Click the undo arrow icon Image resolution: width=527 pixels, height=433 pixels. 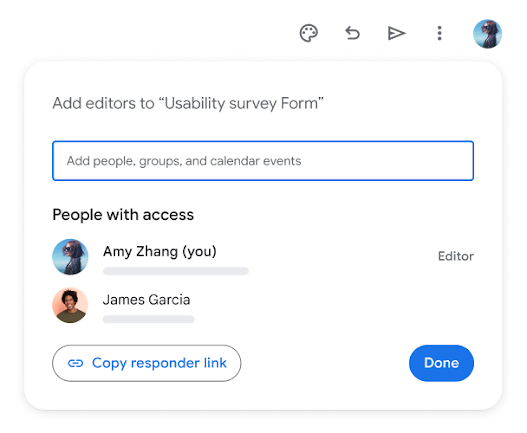[x=353, y=33]
